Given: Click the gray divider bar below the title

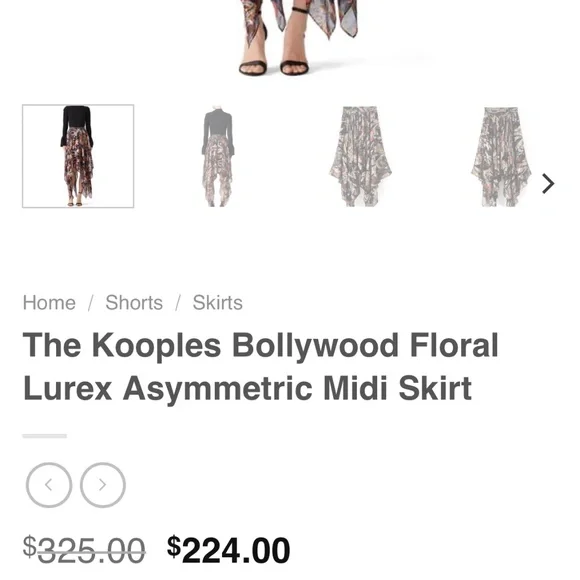Looking at the screenshot, I should 44,436.
